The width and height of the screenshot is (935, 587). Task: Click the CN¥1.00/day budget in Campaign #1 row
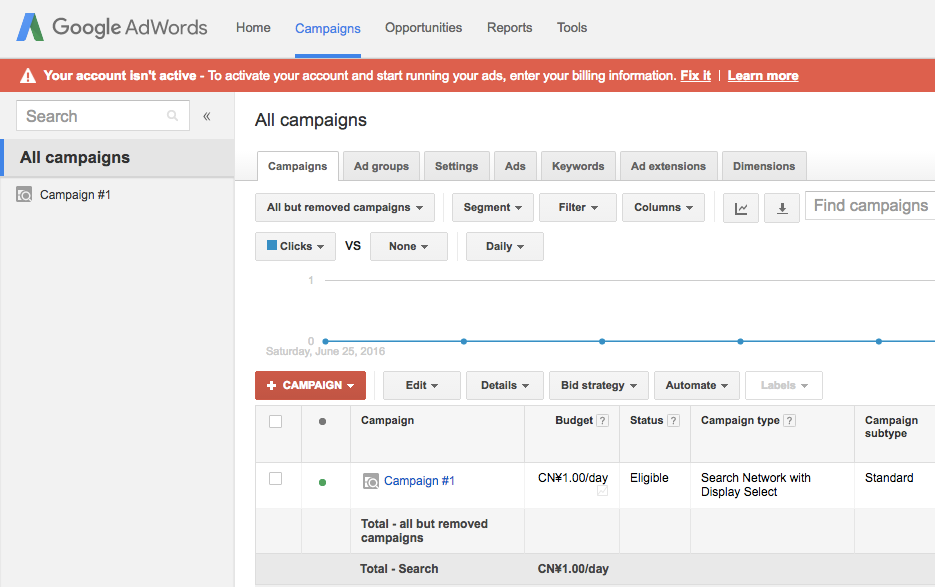pos(572,478)
